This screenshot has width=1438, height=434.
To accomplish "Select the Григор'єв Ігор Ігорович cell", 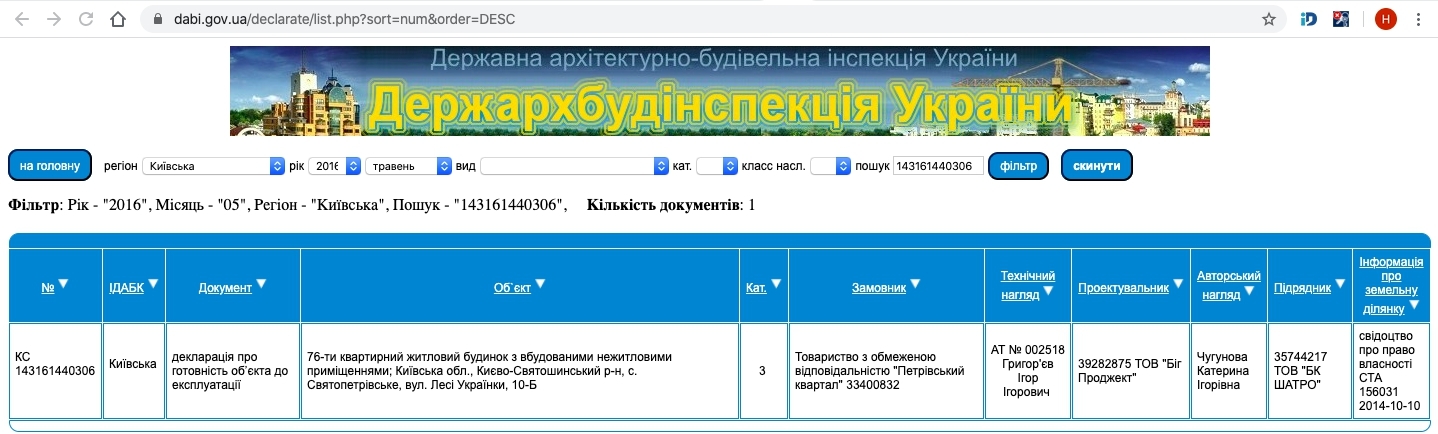I will 1028,370.
